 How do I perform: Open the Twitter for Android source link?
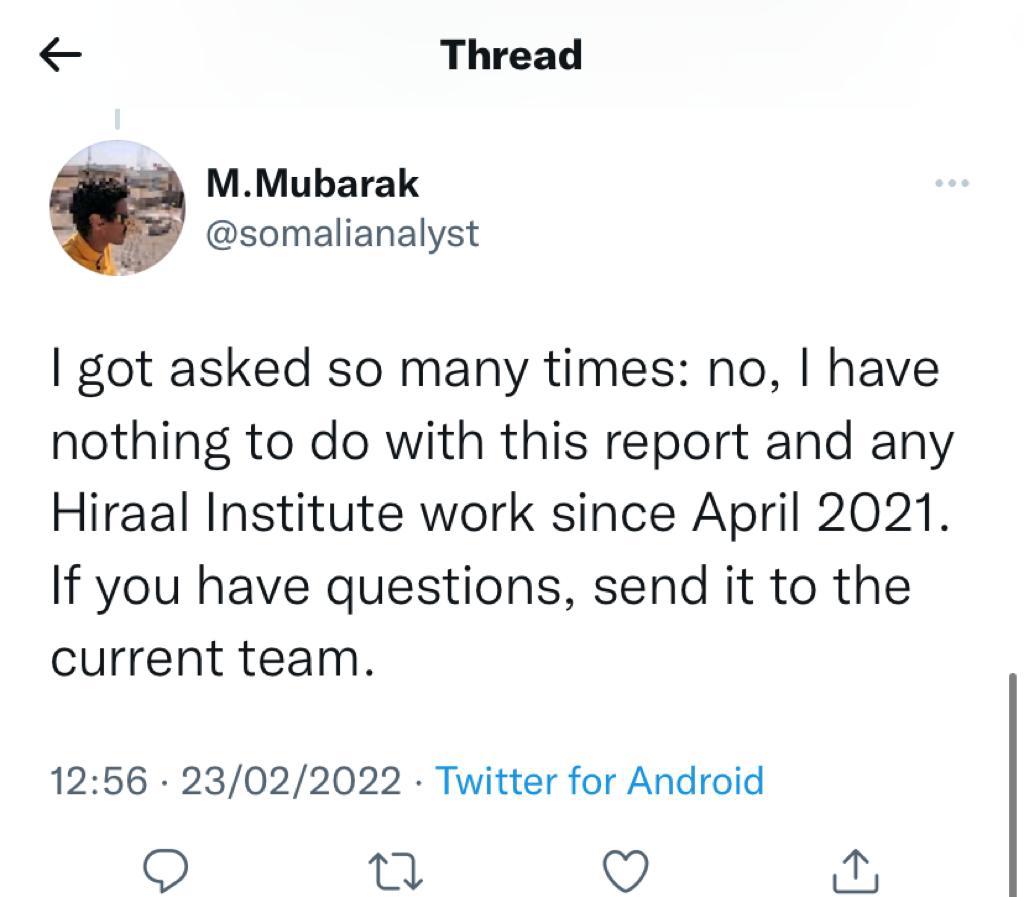[599, 780]
